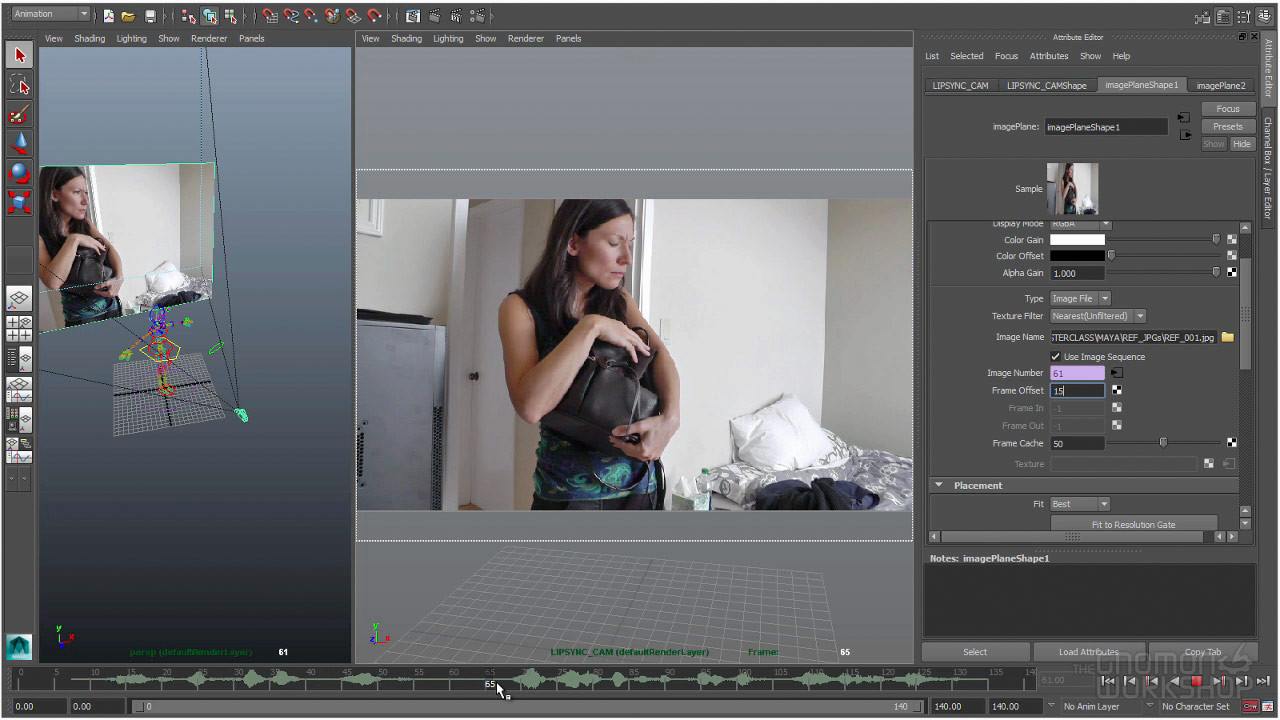Open the Attributes menu in Attribute Editor
1280x720 pixels.
1048,56
